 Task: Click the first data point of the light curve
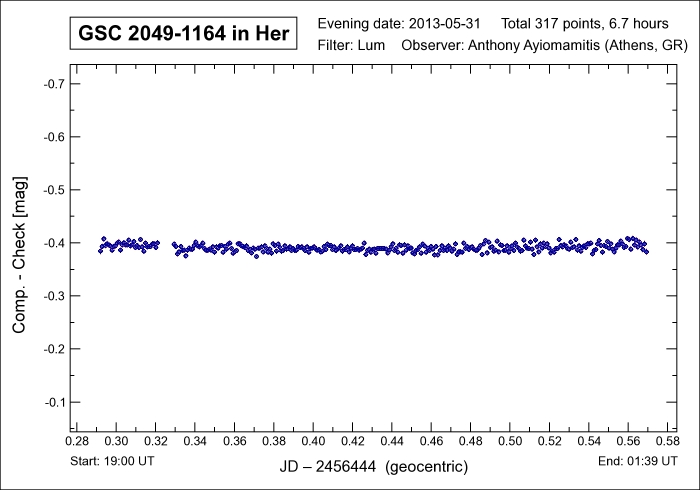[x=100, y=250]
